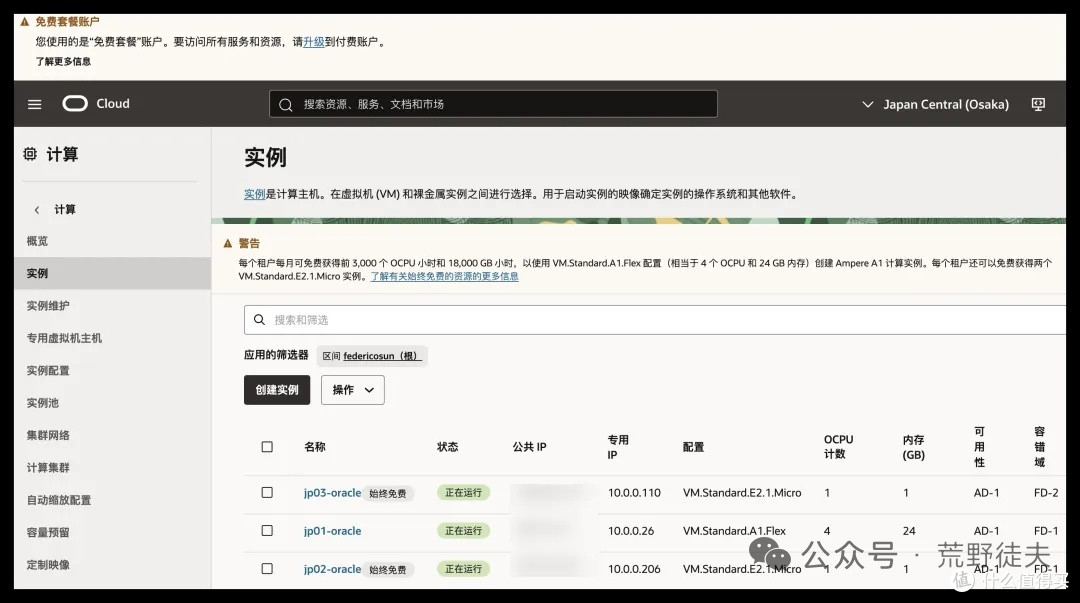Viewport: 1080px width, 603px height.
Task: Click the 公共 IP column header
Action: 529,447
